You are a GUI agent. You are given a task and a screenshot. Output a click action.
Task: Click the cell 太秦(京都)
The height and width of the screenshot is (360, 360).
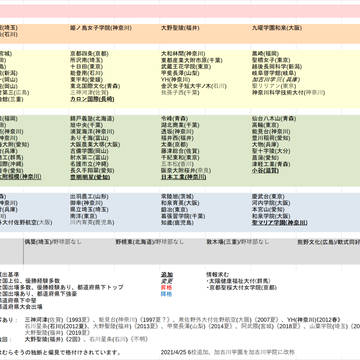pos(174,145)
